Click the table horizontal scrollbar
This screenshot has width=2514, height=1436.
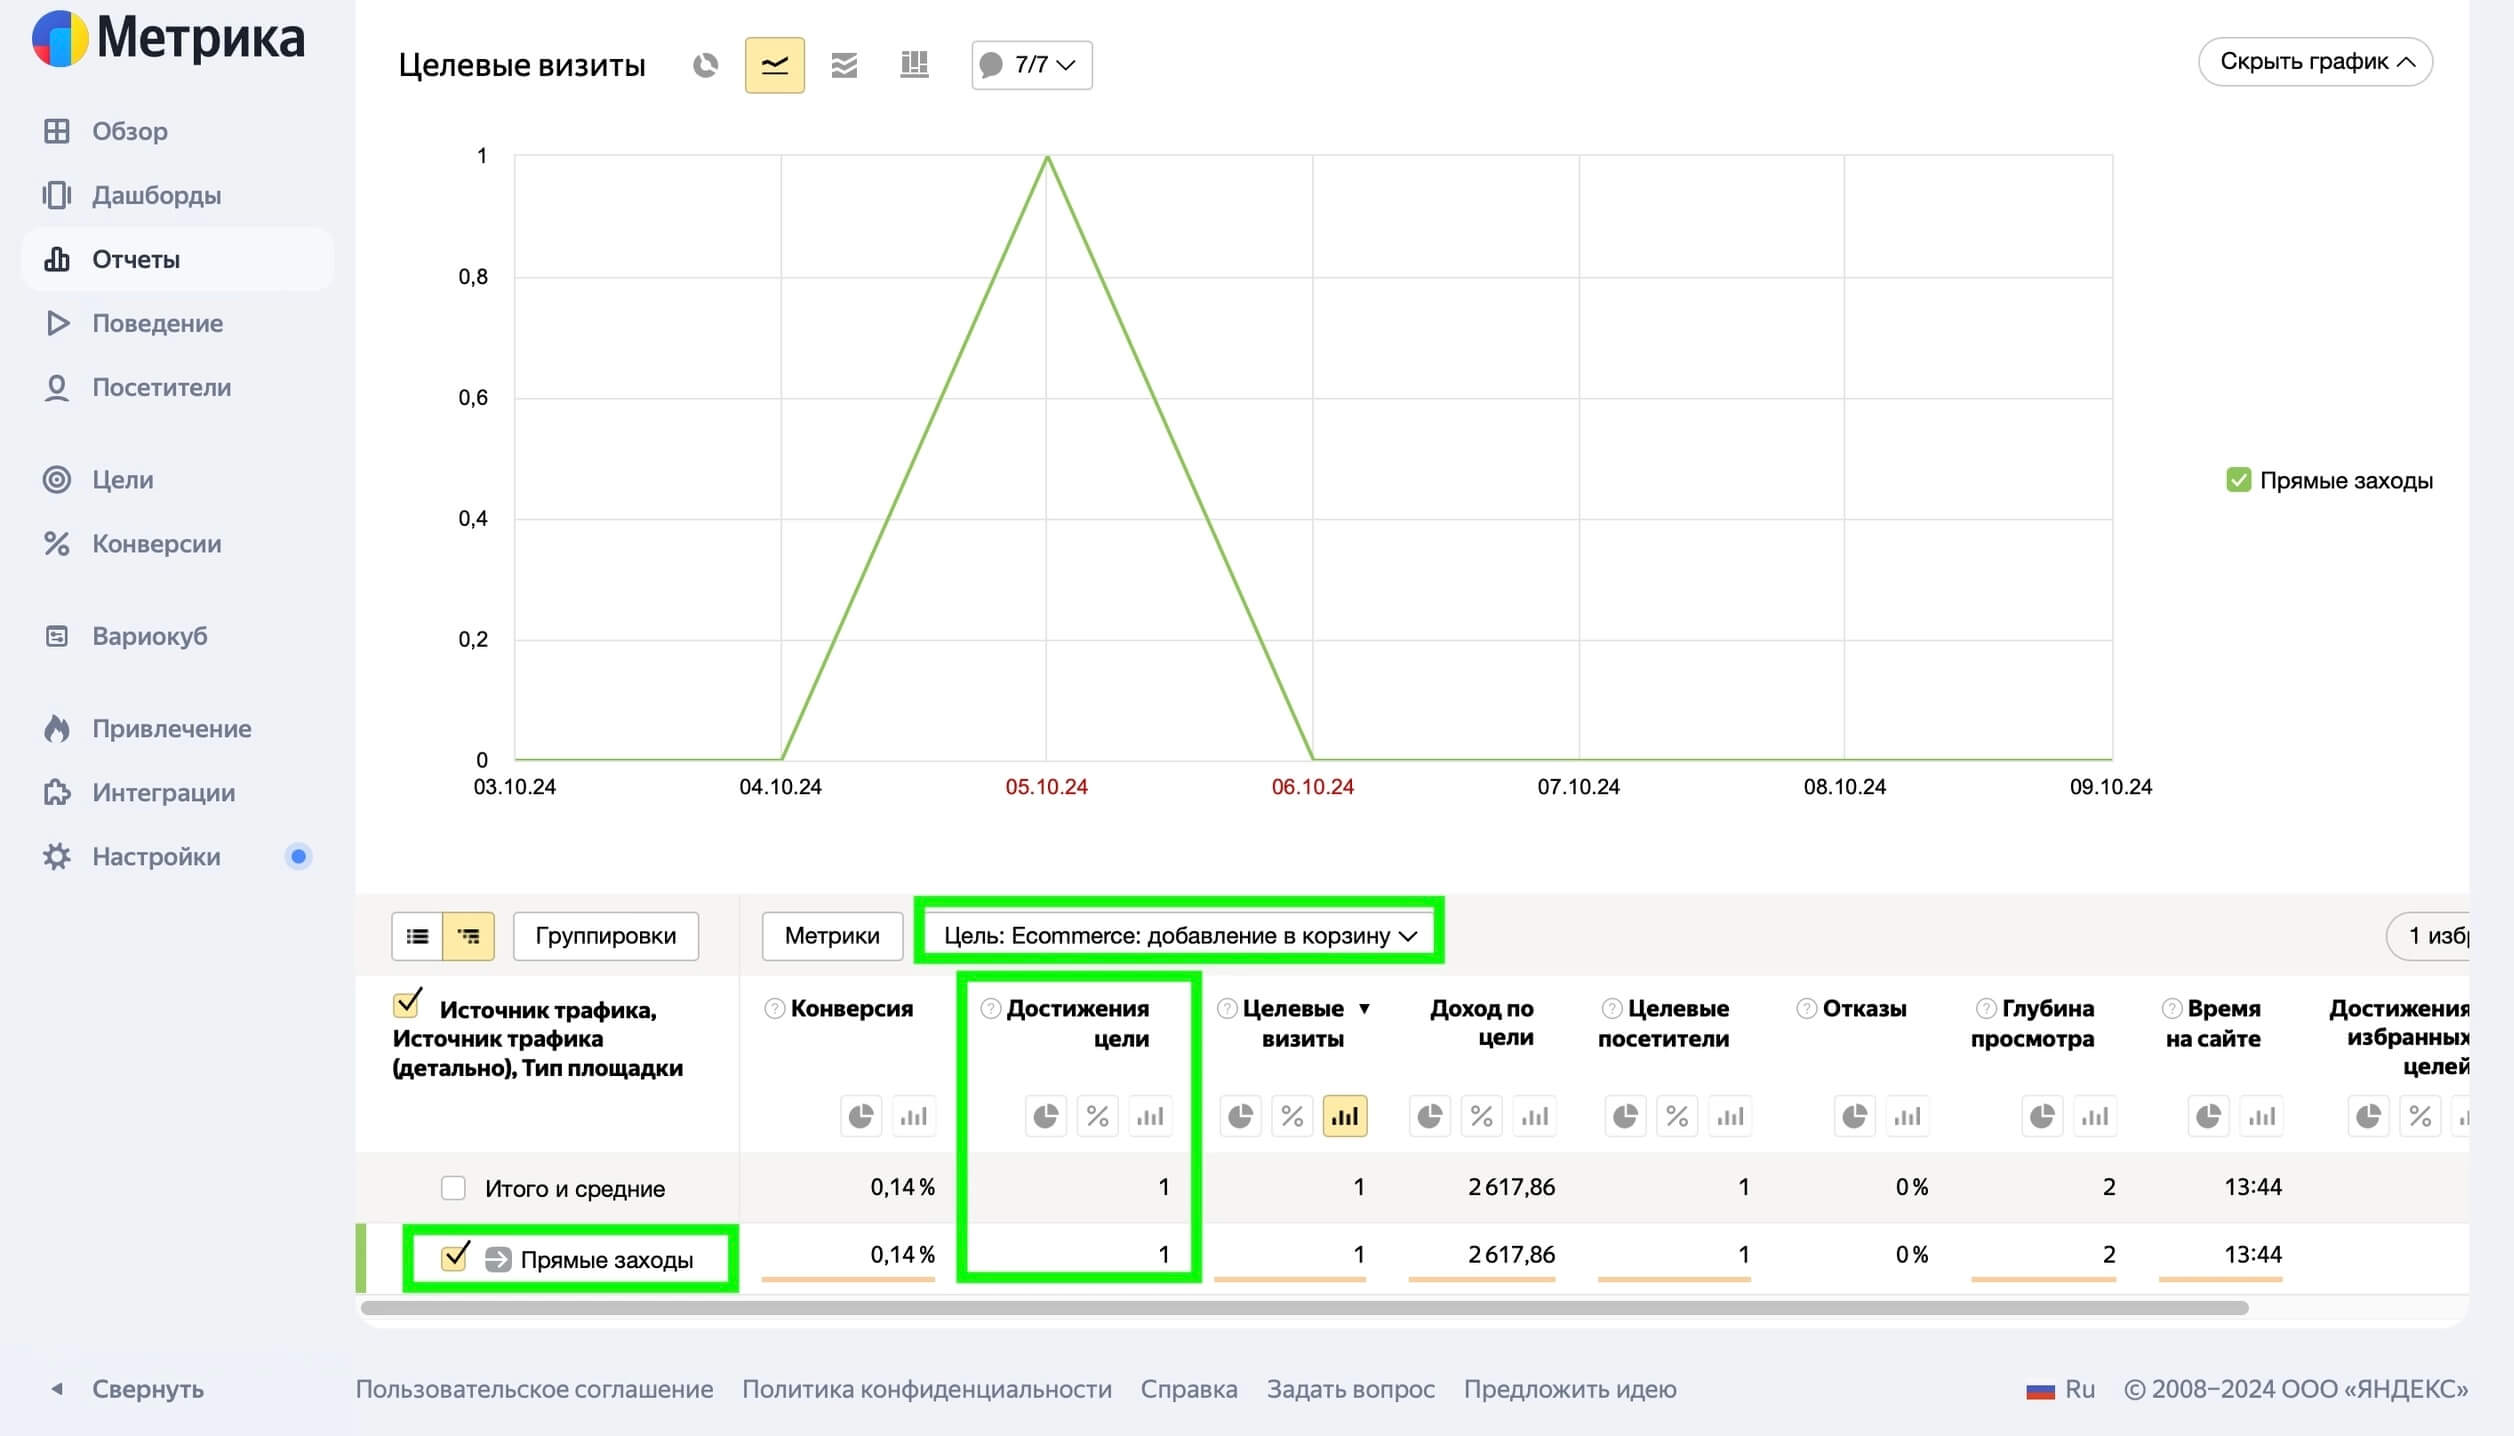click(1305, 1308)
